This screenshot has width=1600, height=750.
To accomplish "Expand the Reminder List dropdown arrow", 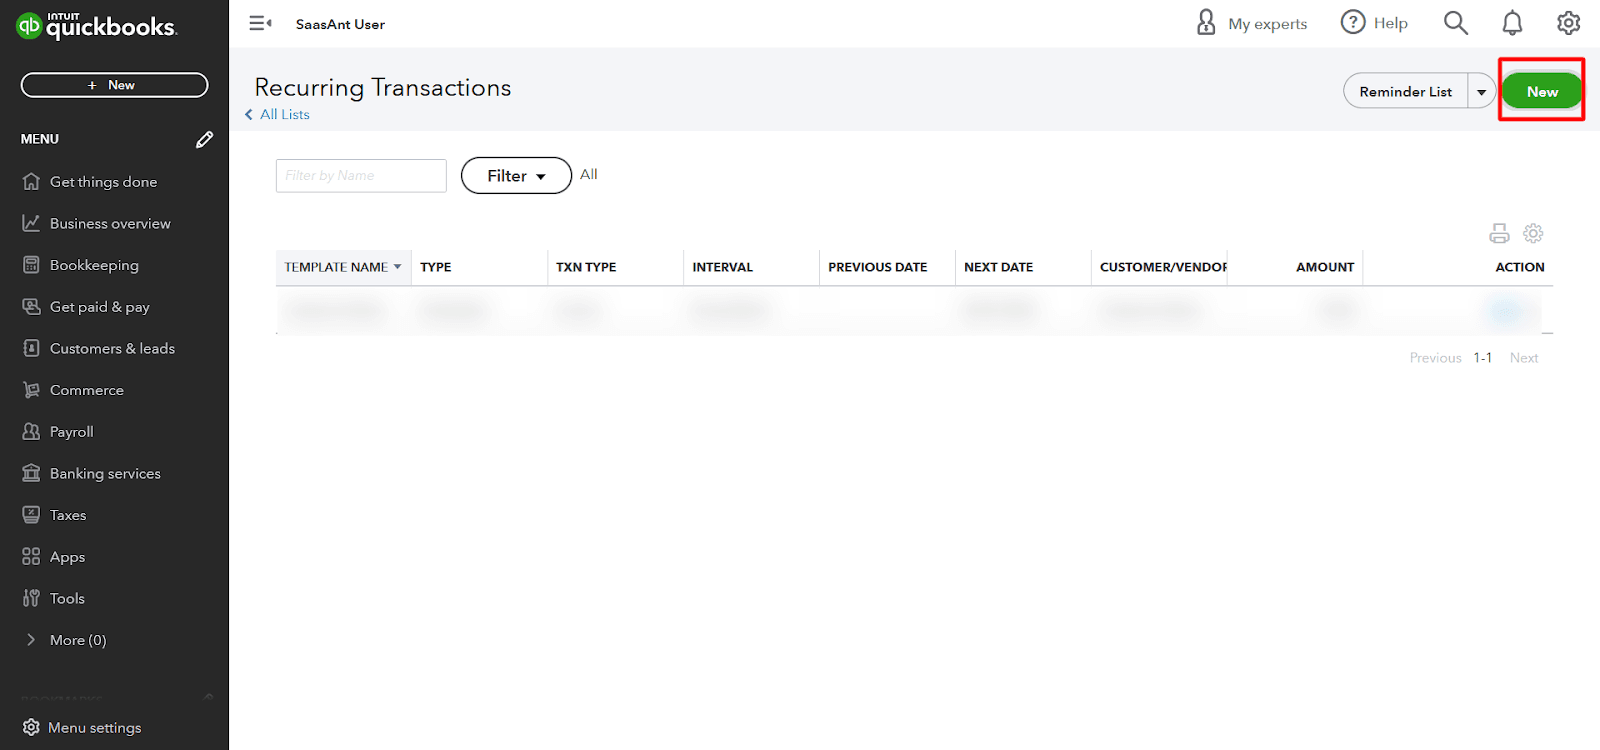I will click(1481, 91).
